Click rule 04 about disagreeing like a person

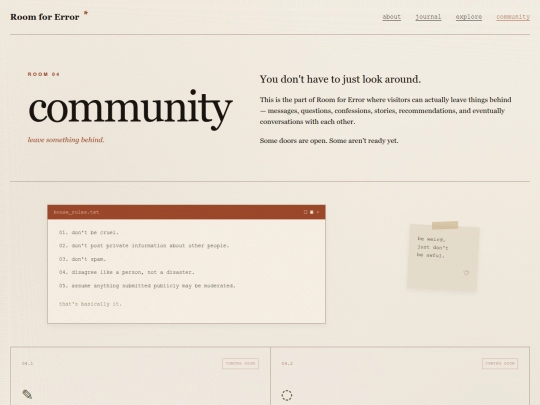126,272
